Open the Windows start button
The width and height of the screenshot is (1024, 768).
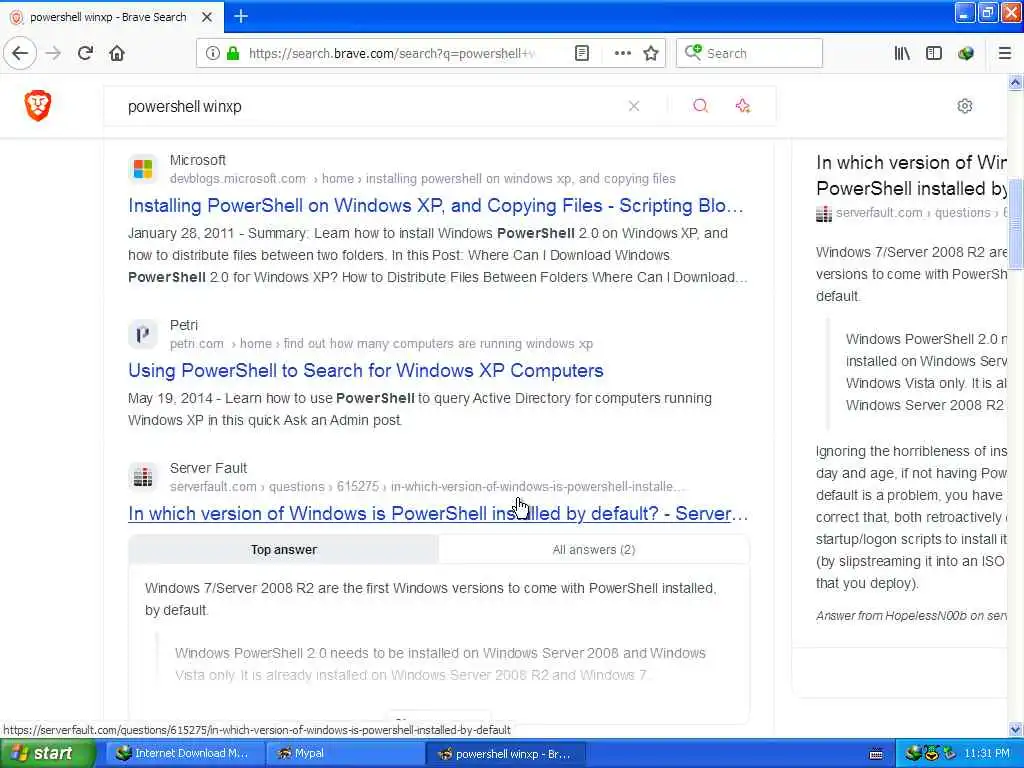(x=47, y=754)
